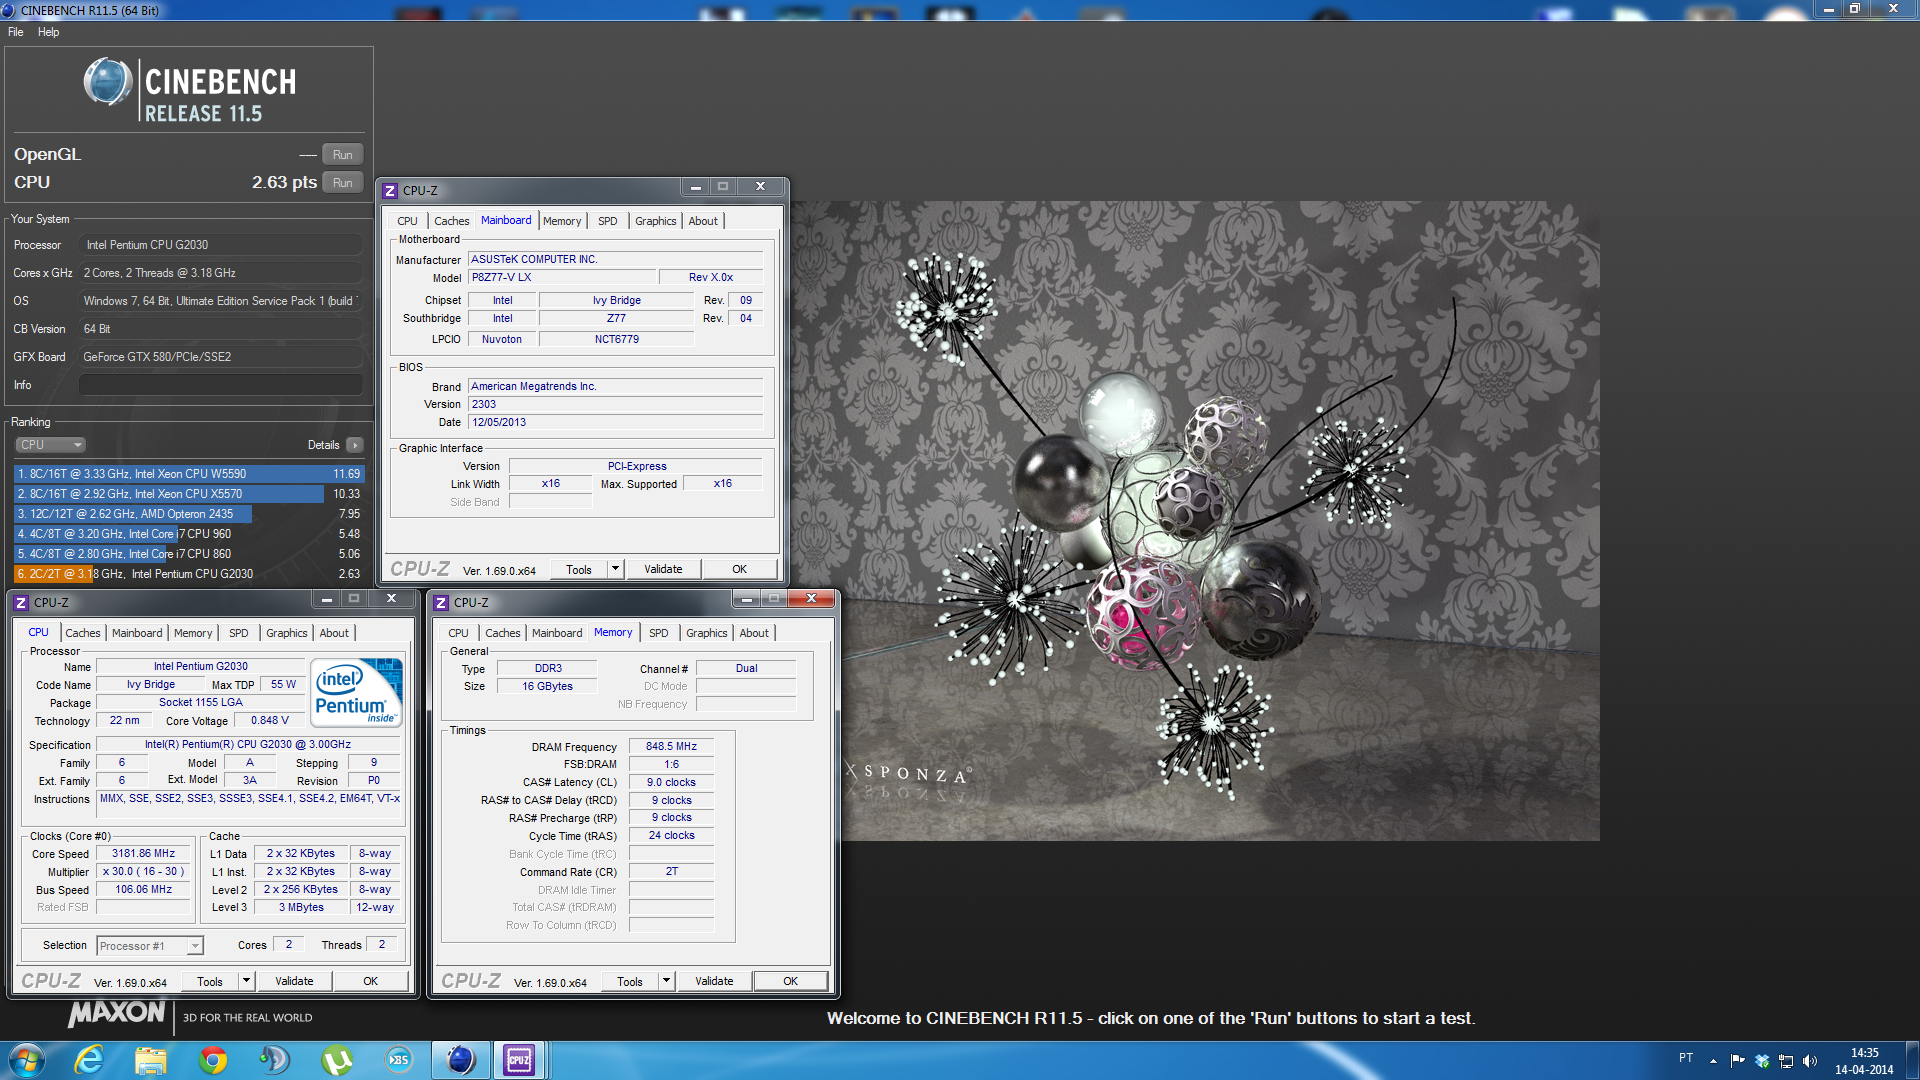The width and height of the screenshot is (1920, 1080).
Task: Click DRAM Frequency value 848.5 MHz
Action: click(x=671, y=746)
